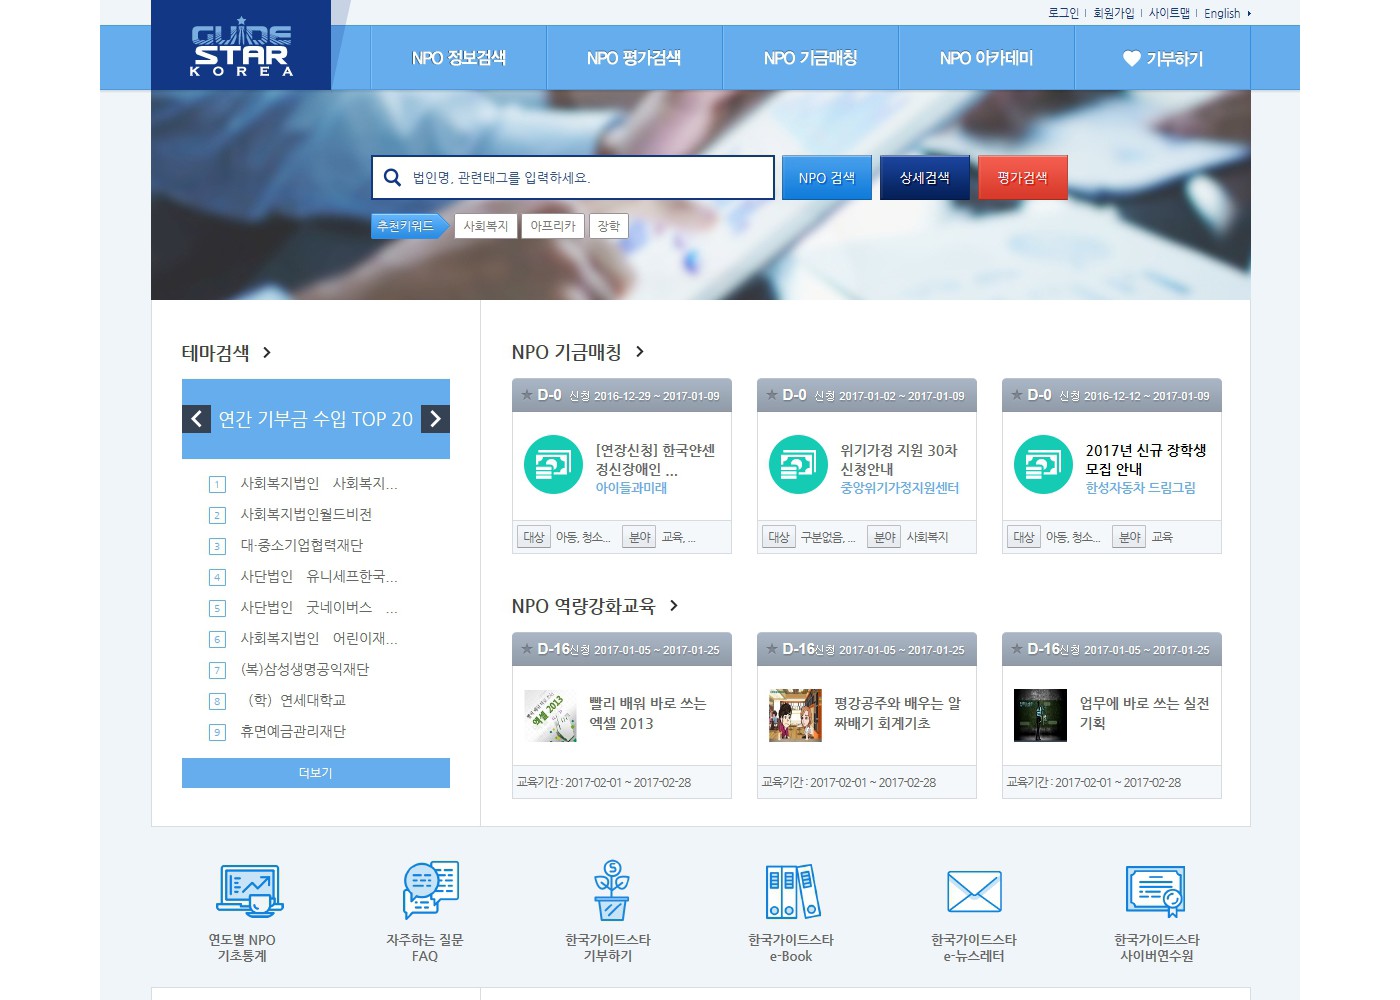Expand the NPO 역량강화교육 section arrow
This screenshot has height=1000, width=1400.
674,606
